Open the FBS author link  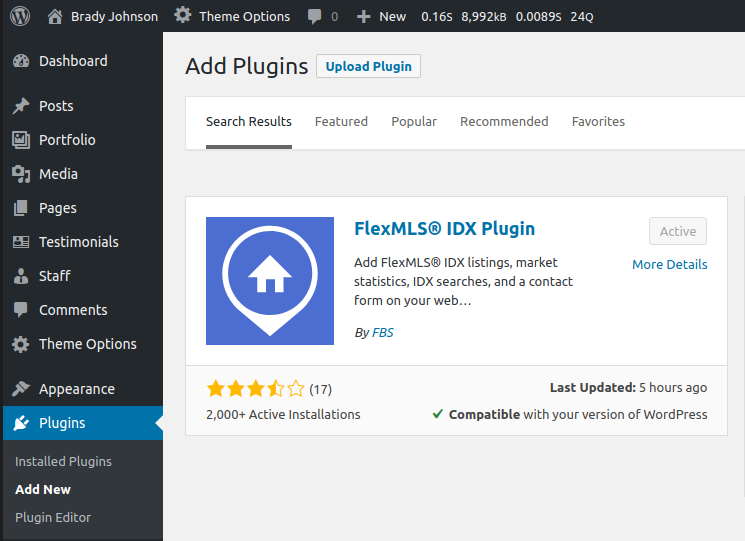point(382,332)
